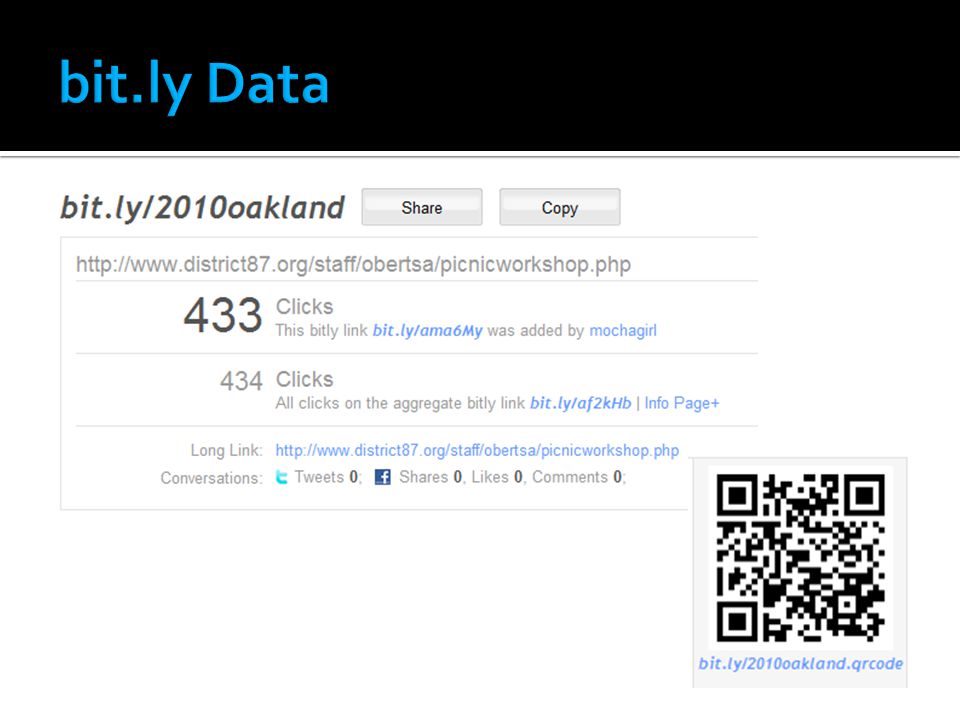Click the 434 aggregate clicks number
960x720 pixels.
pos(241,381)
